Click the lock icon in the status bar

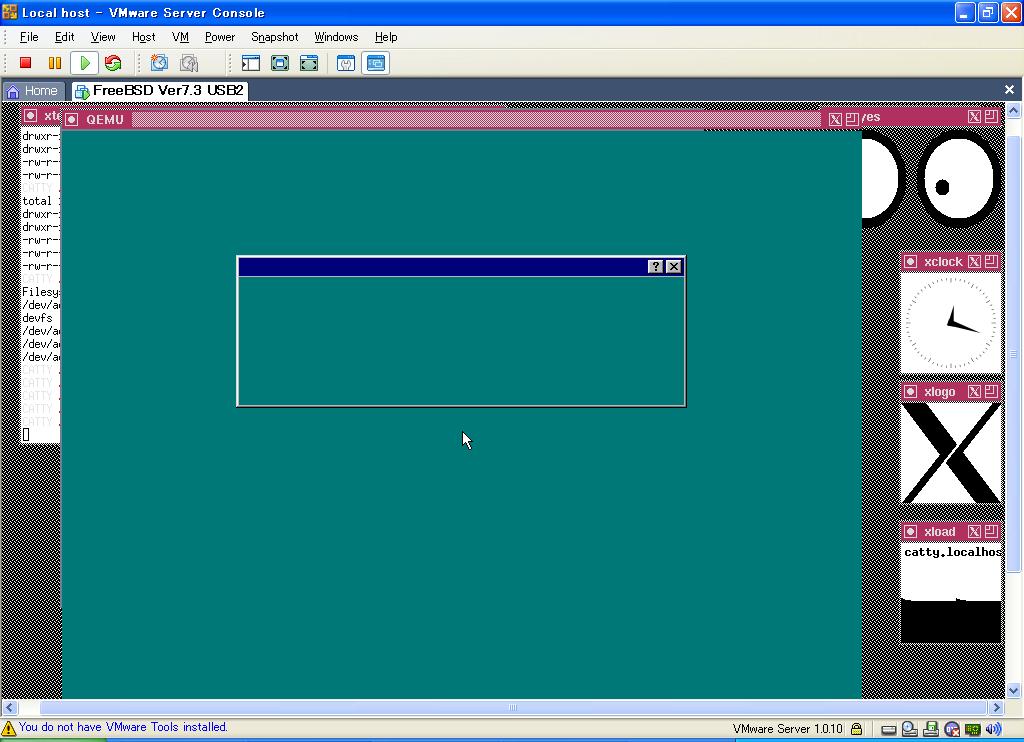coord(857,729)
